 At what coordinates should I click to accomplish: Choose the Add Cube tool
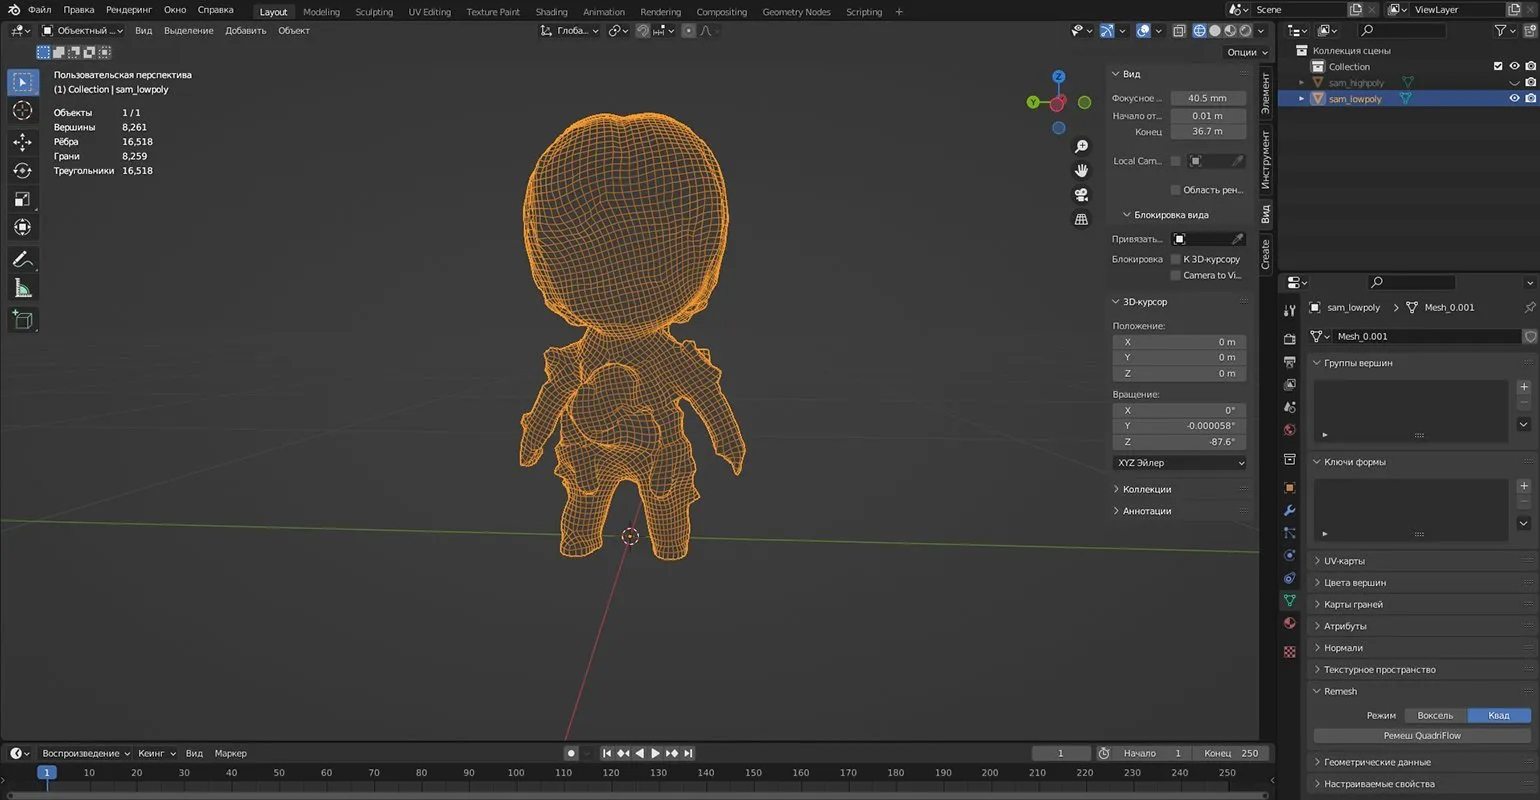(x=22, y=320)
